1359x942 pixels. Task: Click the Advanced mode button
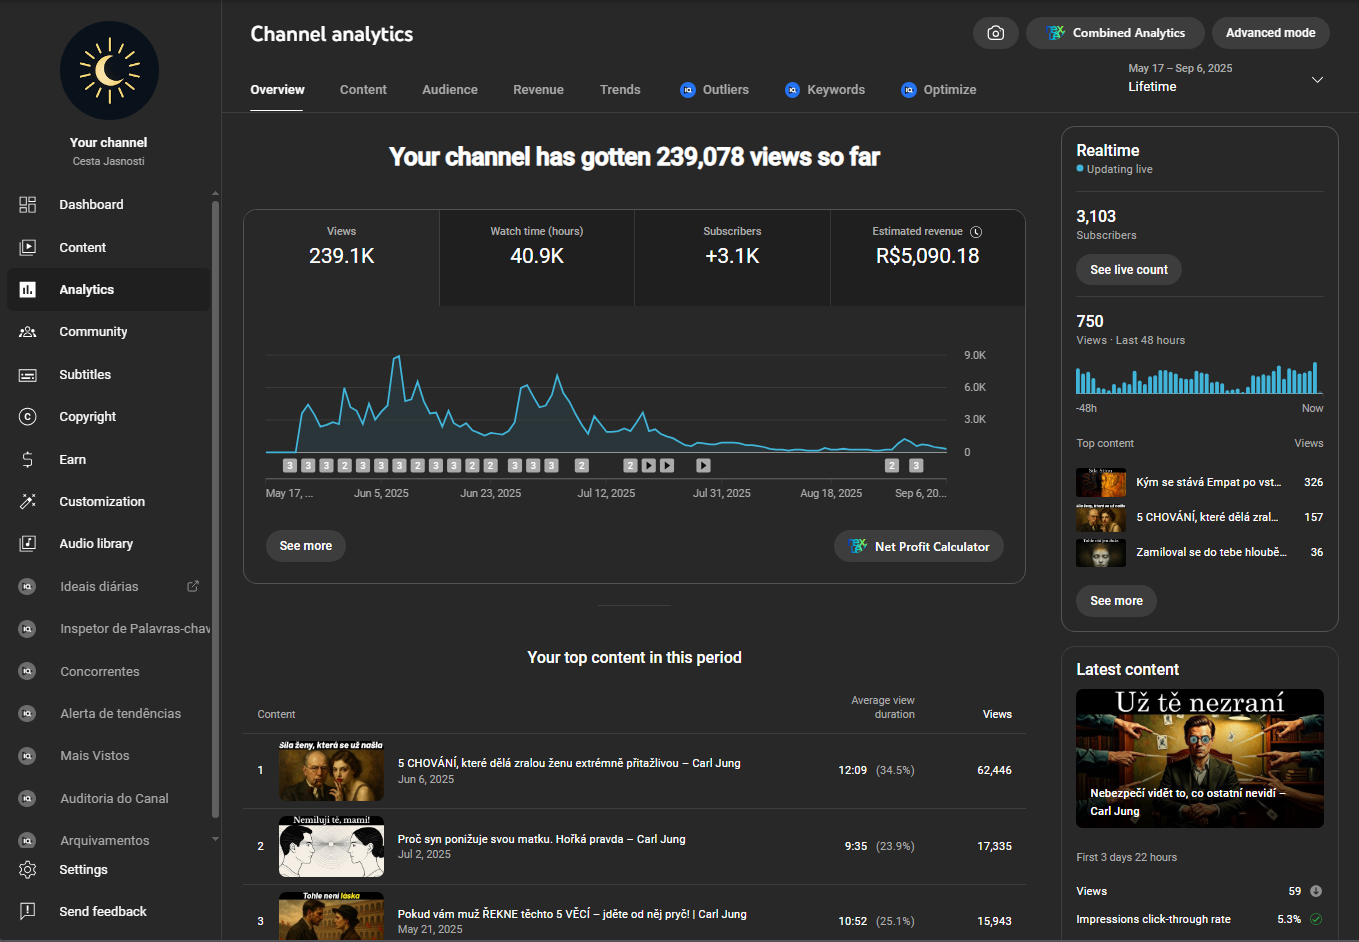1270,33
